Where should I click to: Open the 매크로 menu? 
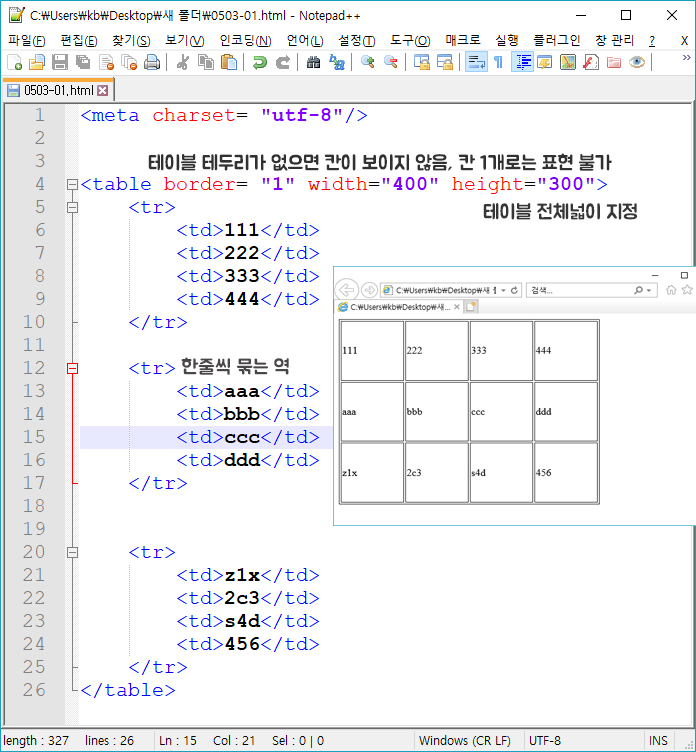462,40
